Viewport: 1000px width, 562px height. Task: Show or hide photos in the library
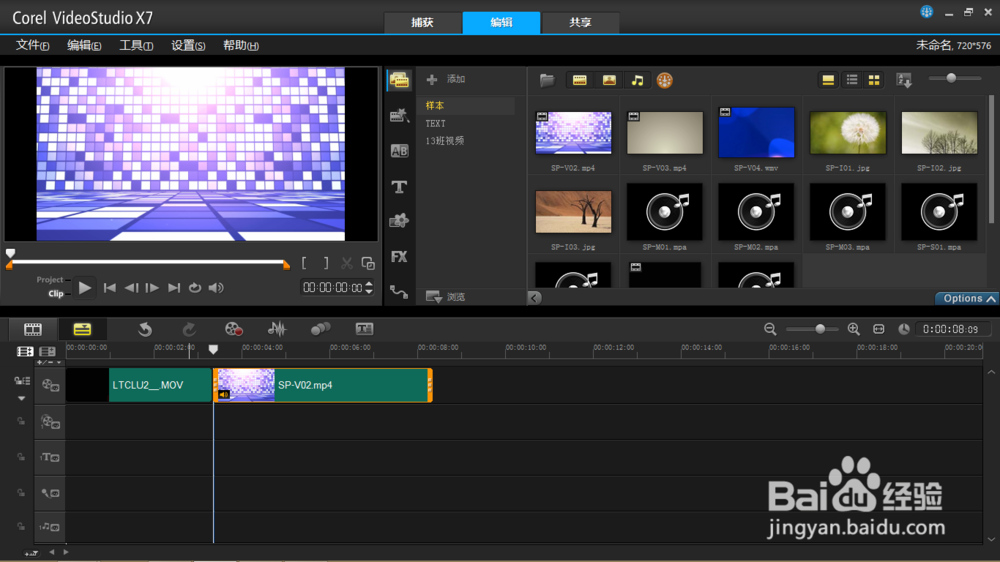[609, 80]
